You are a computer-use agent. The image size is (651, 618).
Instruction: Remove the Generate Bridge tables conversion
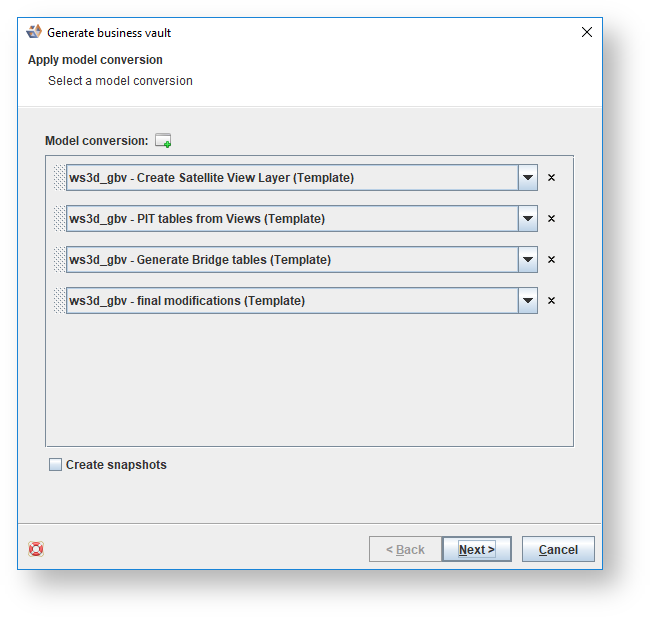[x=551, y=260]
